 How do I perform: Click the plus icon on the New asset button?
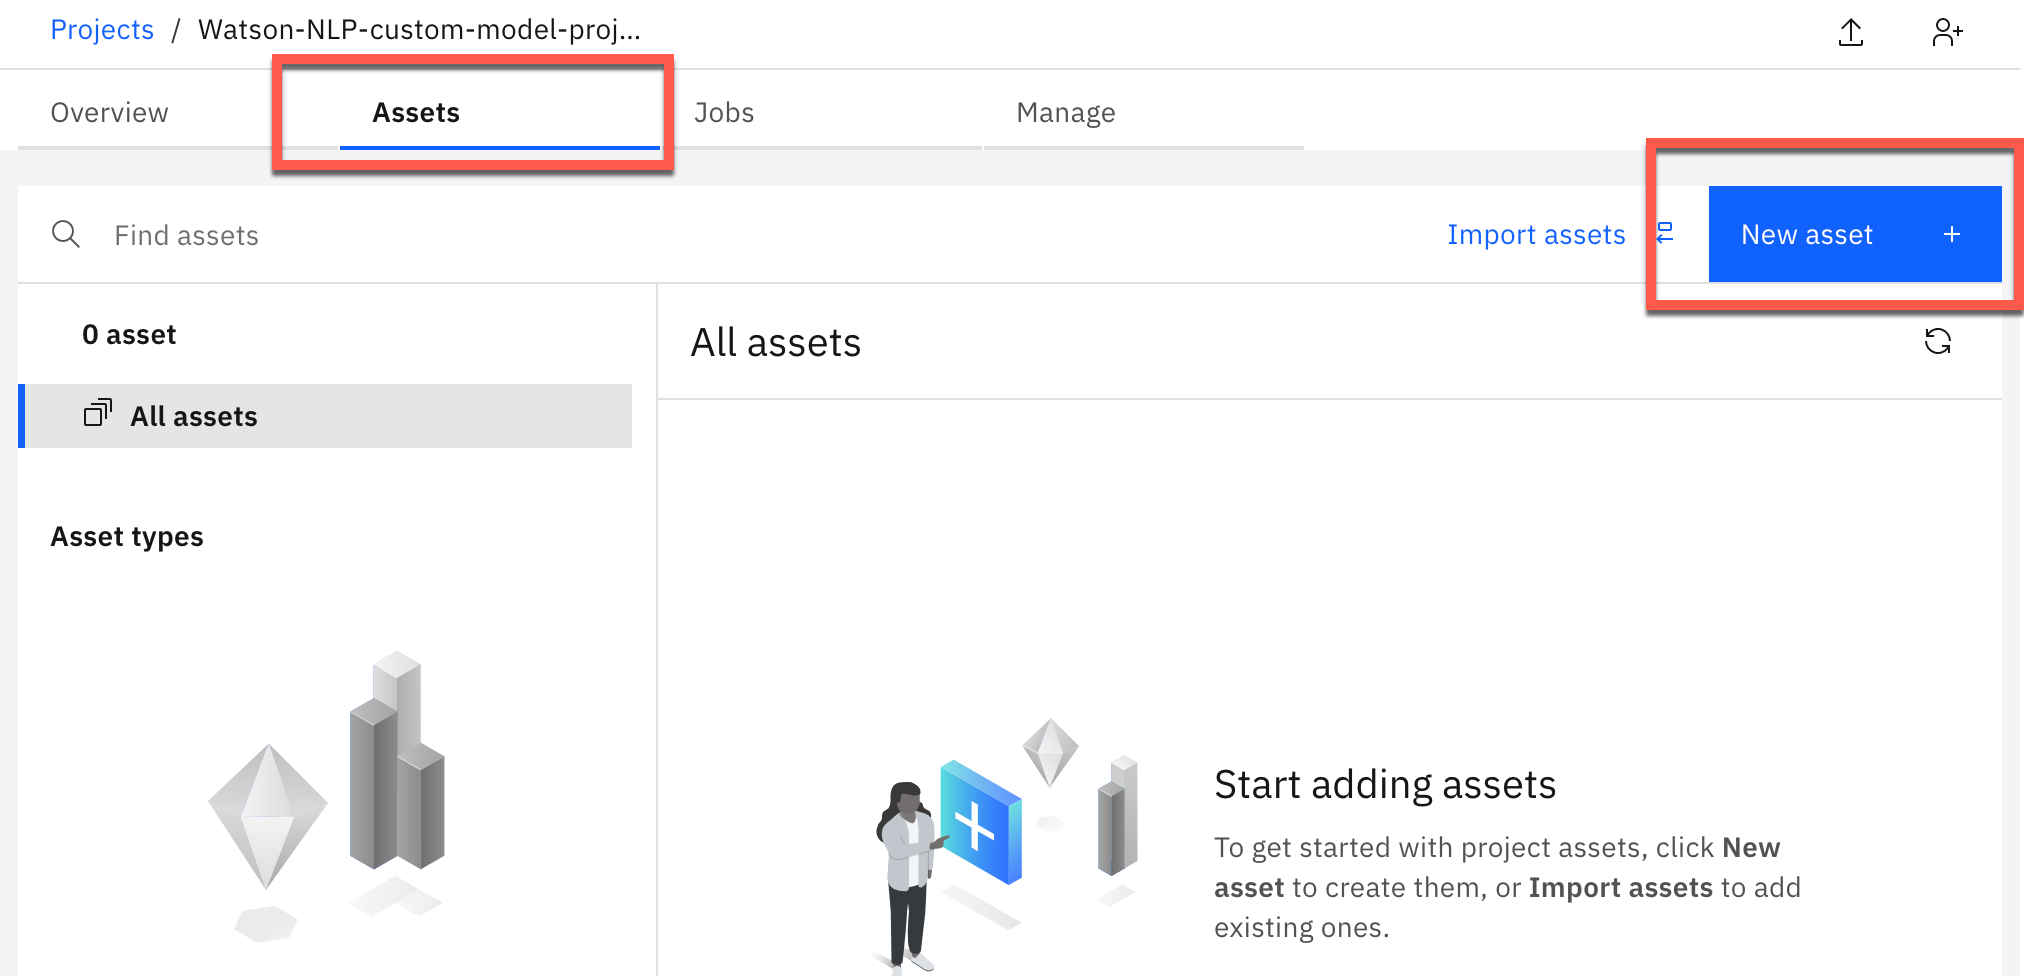1951,234
